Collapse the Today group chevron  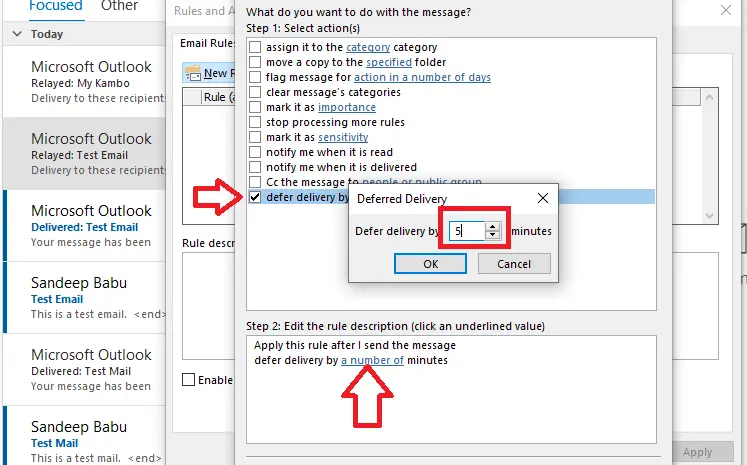point(17,34)
